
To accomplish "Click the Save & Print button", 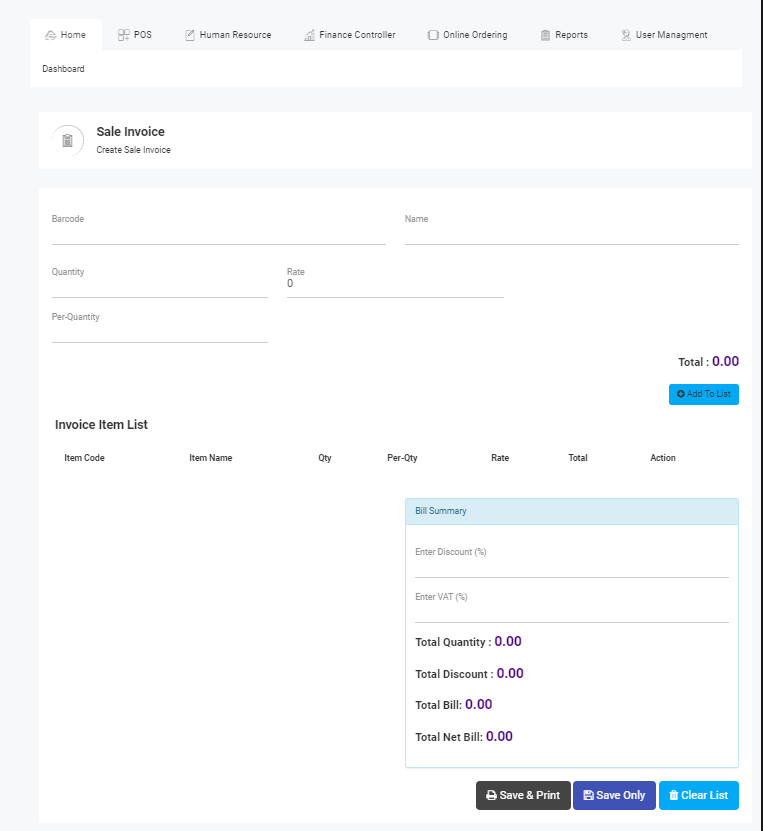I will pyautogui.click(x=523, y=795).
